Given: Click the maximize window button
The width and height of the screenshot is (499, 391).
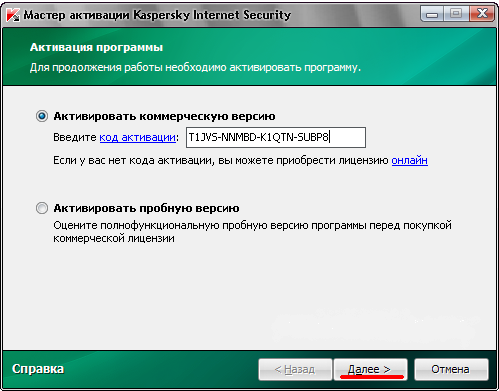Looking at the screenshot, I should pos(456,14).
